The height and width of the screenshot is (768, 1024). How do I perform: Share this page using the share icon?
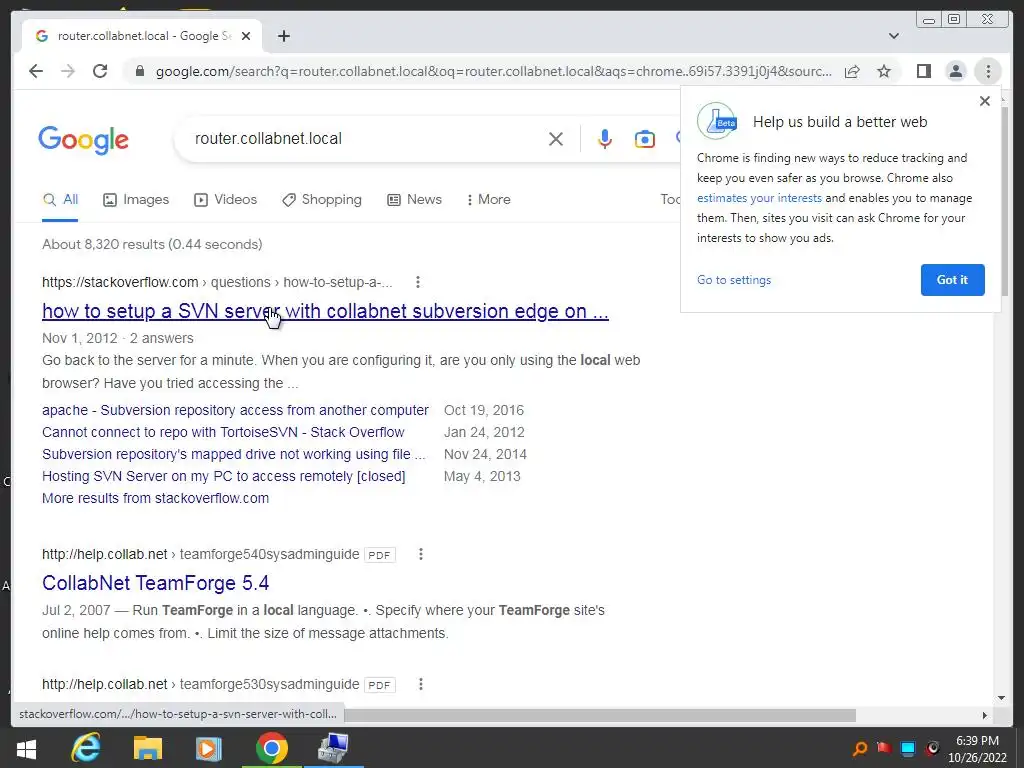[852, 71]
